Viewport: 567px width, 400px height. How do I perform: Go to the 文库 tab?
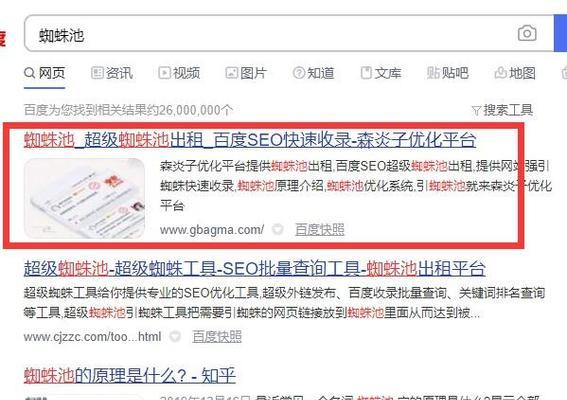point(381,73)
